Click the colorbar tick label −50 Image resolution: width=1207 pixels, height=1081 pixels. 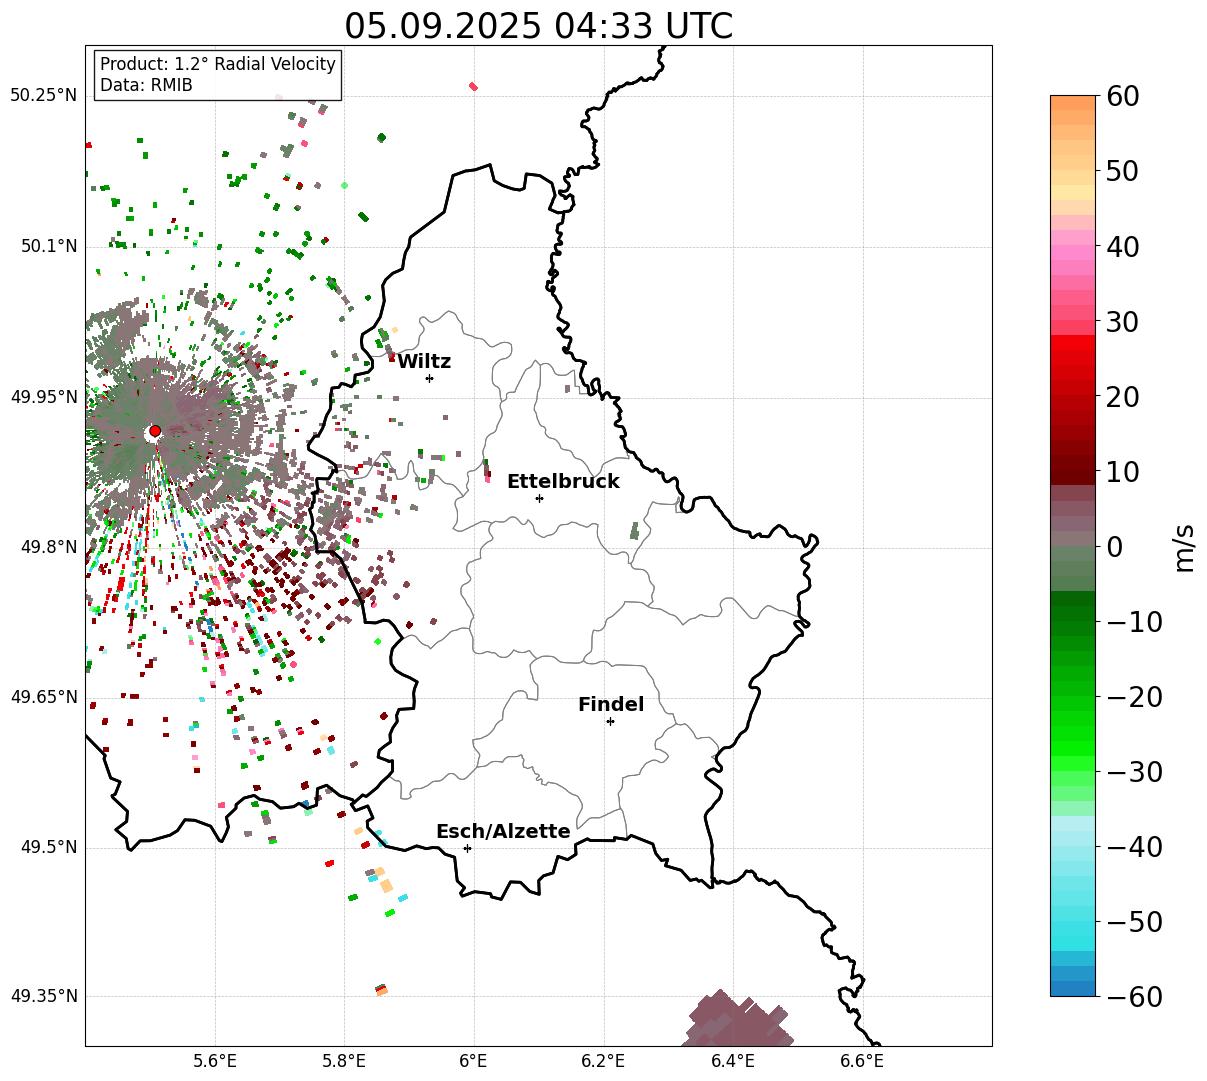click(1134, 922)
